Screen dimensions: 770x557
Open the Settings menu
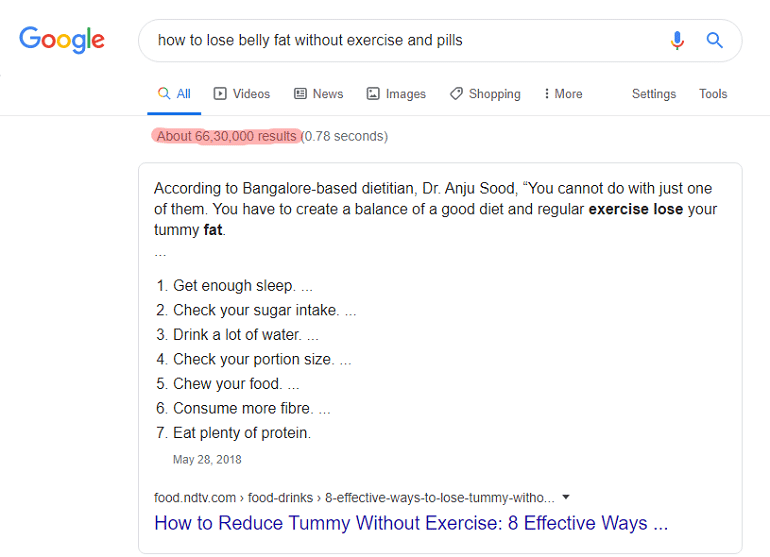[x=654, y=94]
